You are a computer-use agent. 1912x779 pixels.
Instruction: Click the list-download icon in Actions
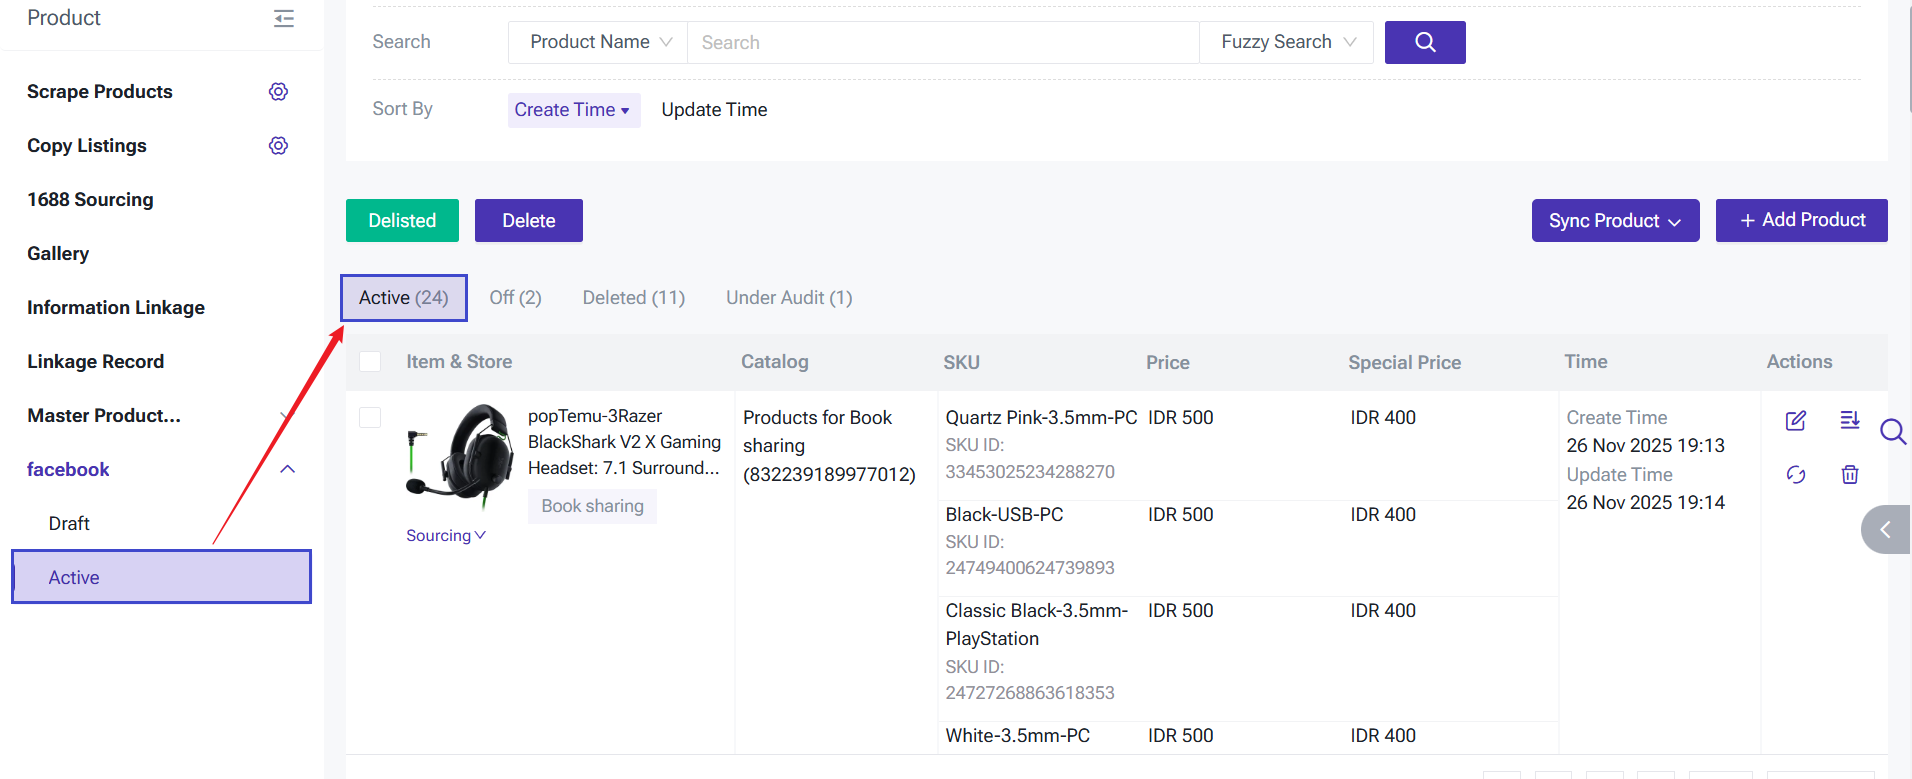(x=1849, y=421)
